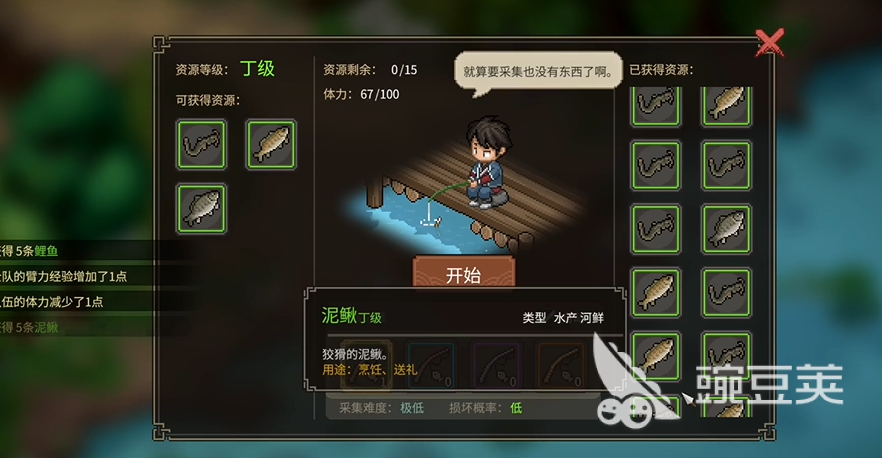The height and width of the screenshot is (458, 882).
Task: Select the grey crucian fish under 可获得资源
Action: click(x=201, y=208)
